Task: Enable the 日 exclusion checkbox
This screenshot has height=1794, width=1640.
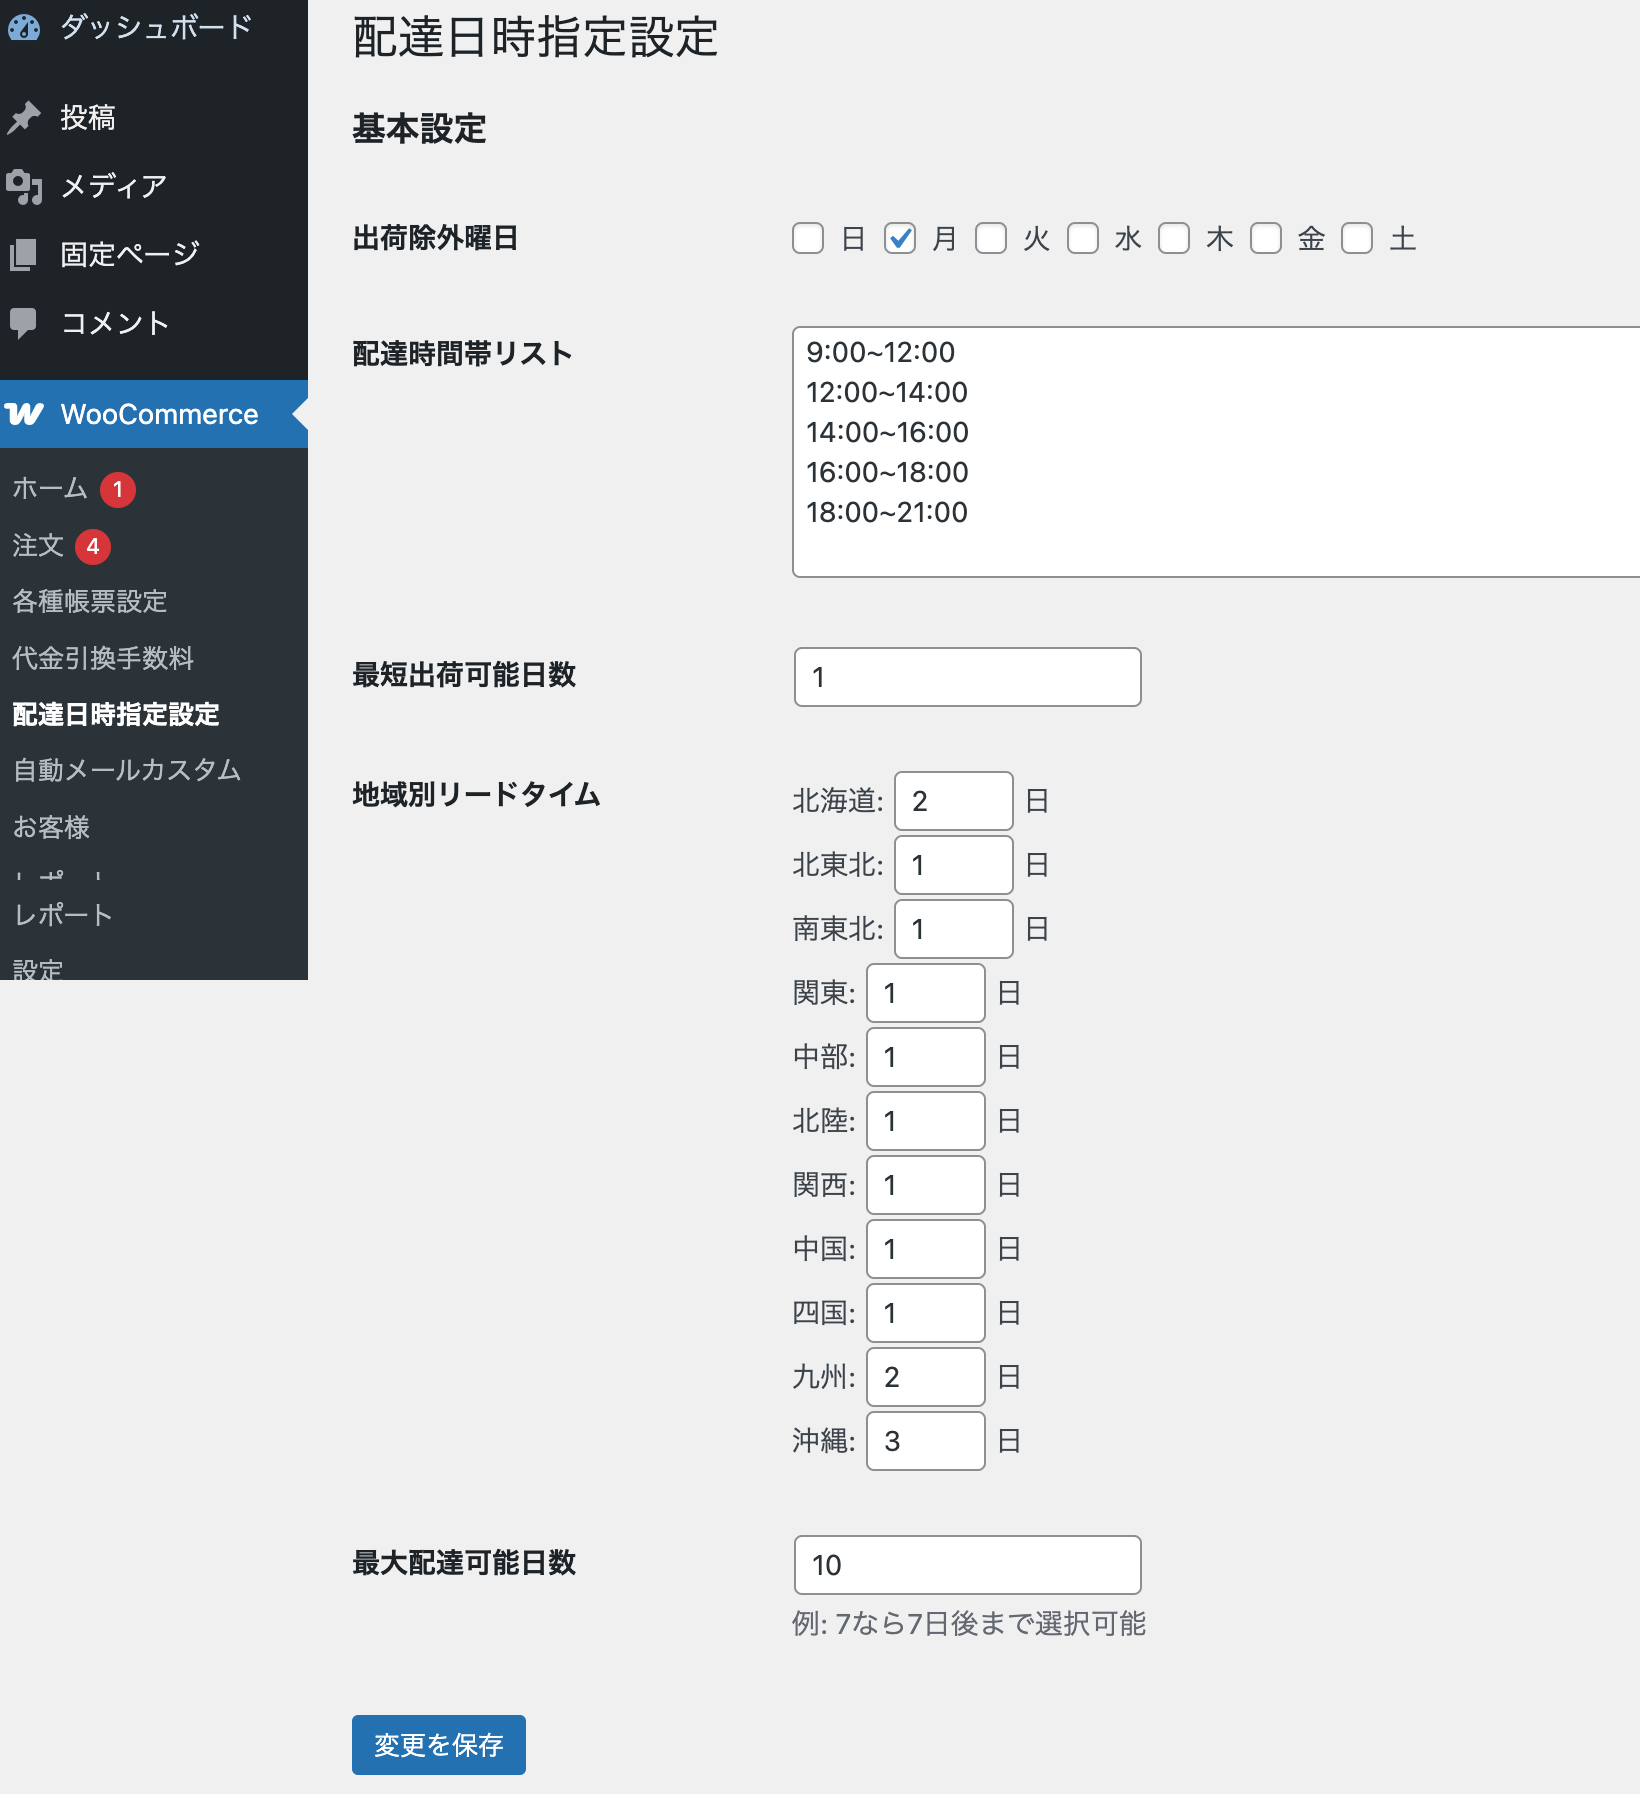Action: (x=807, y=238)
